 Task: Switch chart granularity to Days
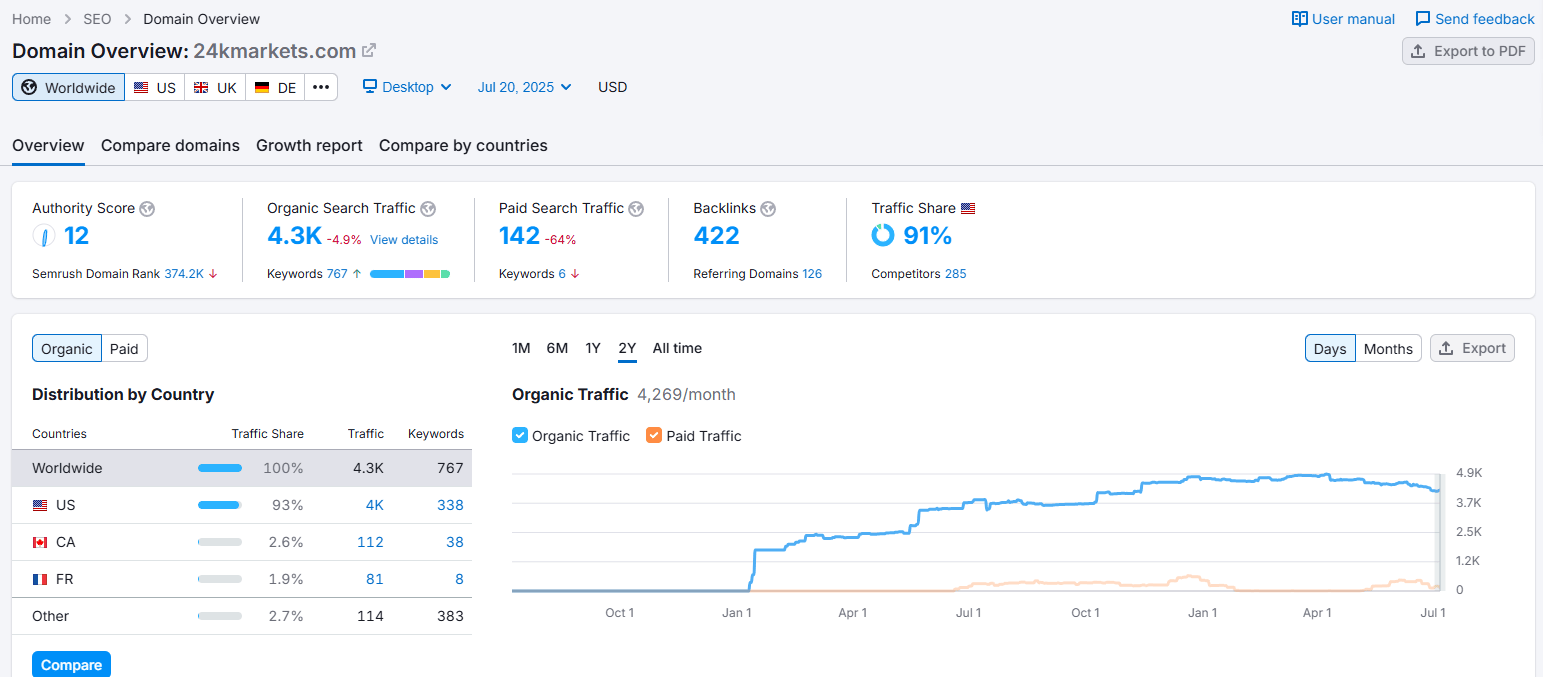point(1330,348)
